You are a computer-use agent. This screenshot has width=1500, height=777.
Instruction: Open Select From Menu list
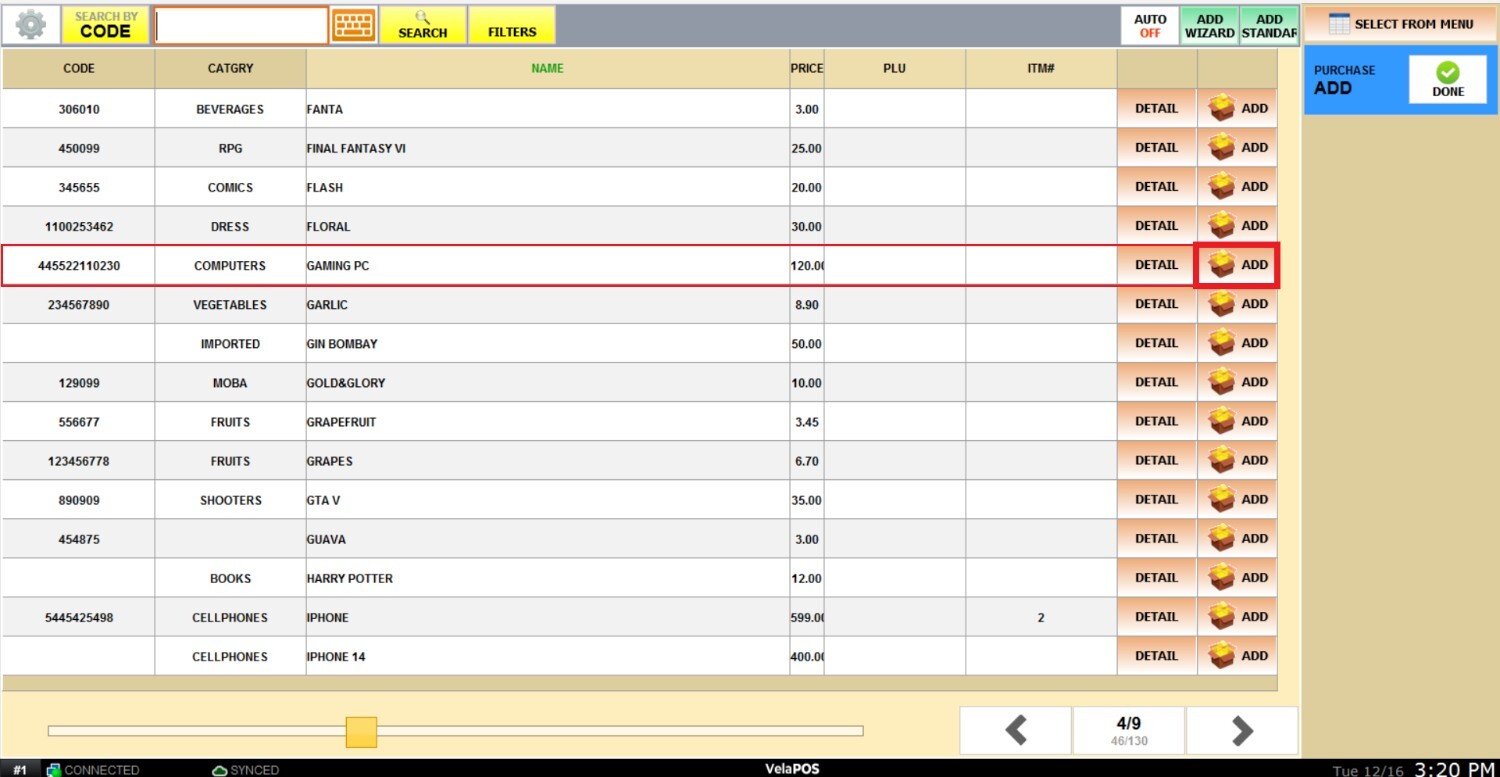click(1400, 24)
